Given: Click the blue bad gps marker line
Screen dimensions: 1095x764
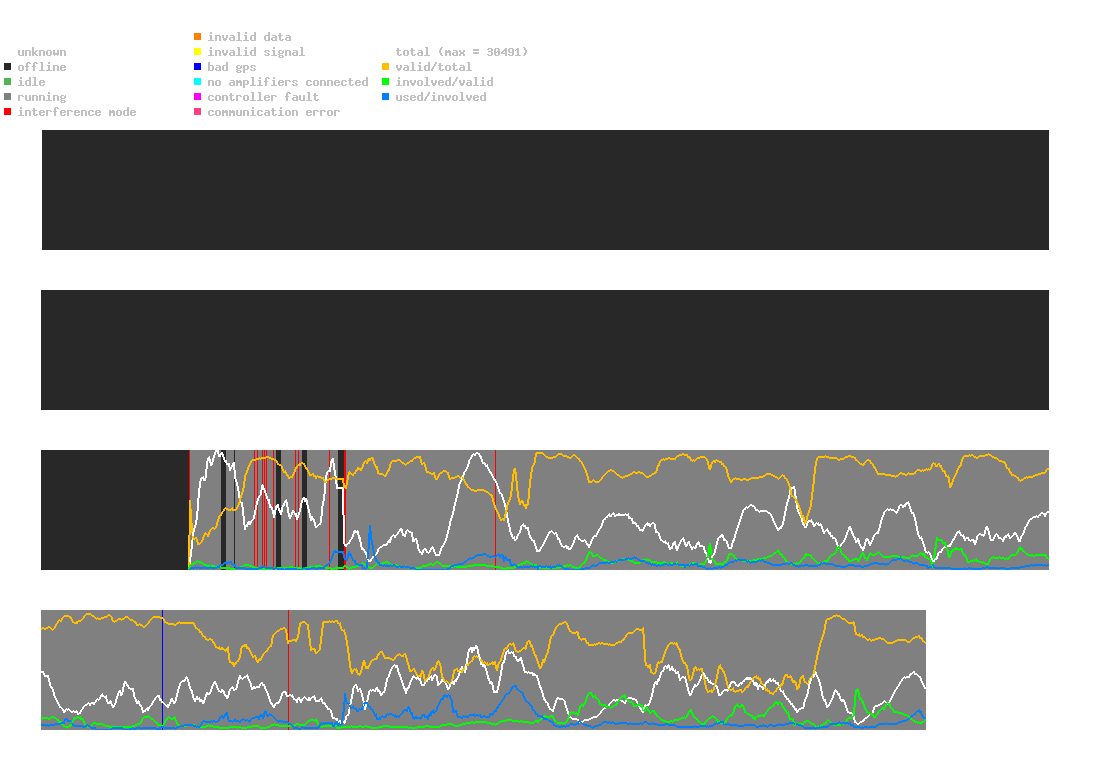Looking at the screenshot, I should pyautogui.click(x=163, y=670).
